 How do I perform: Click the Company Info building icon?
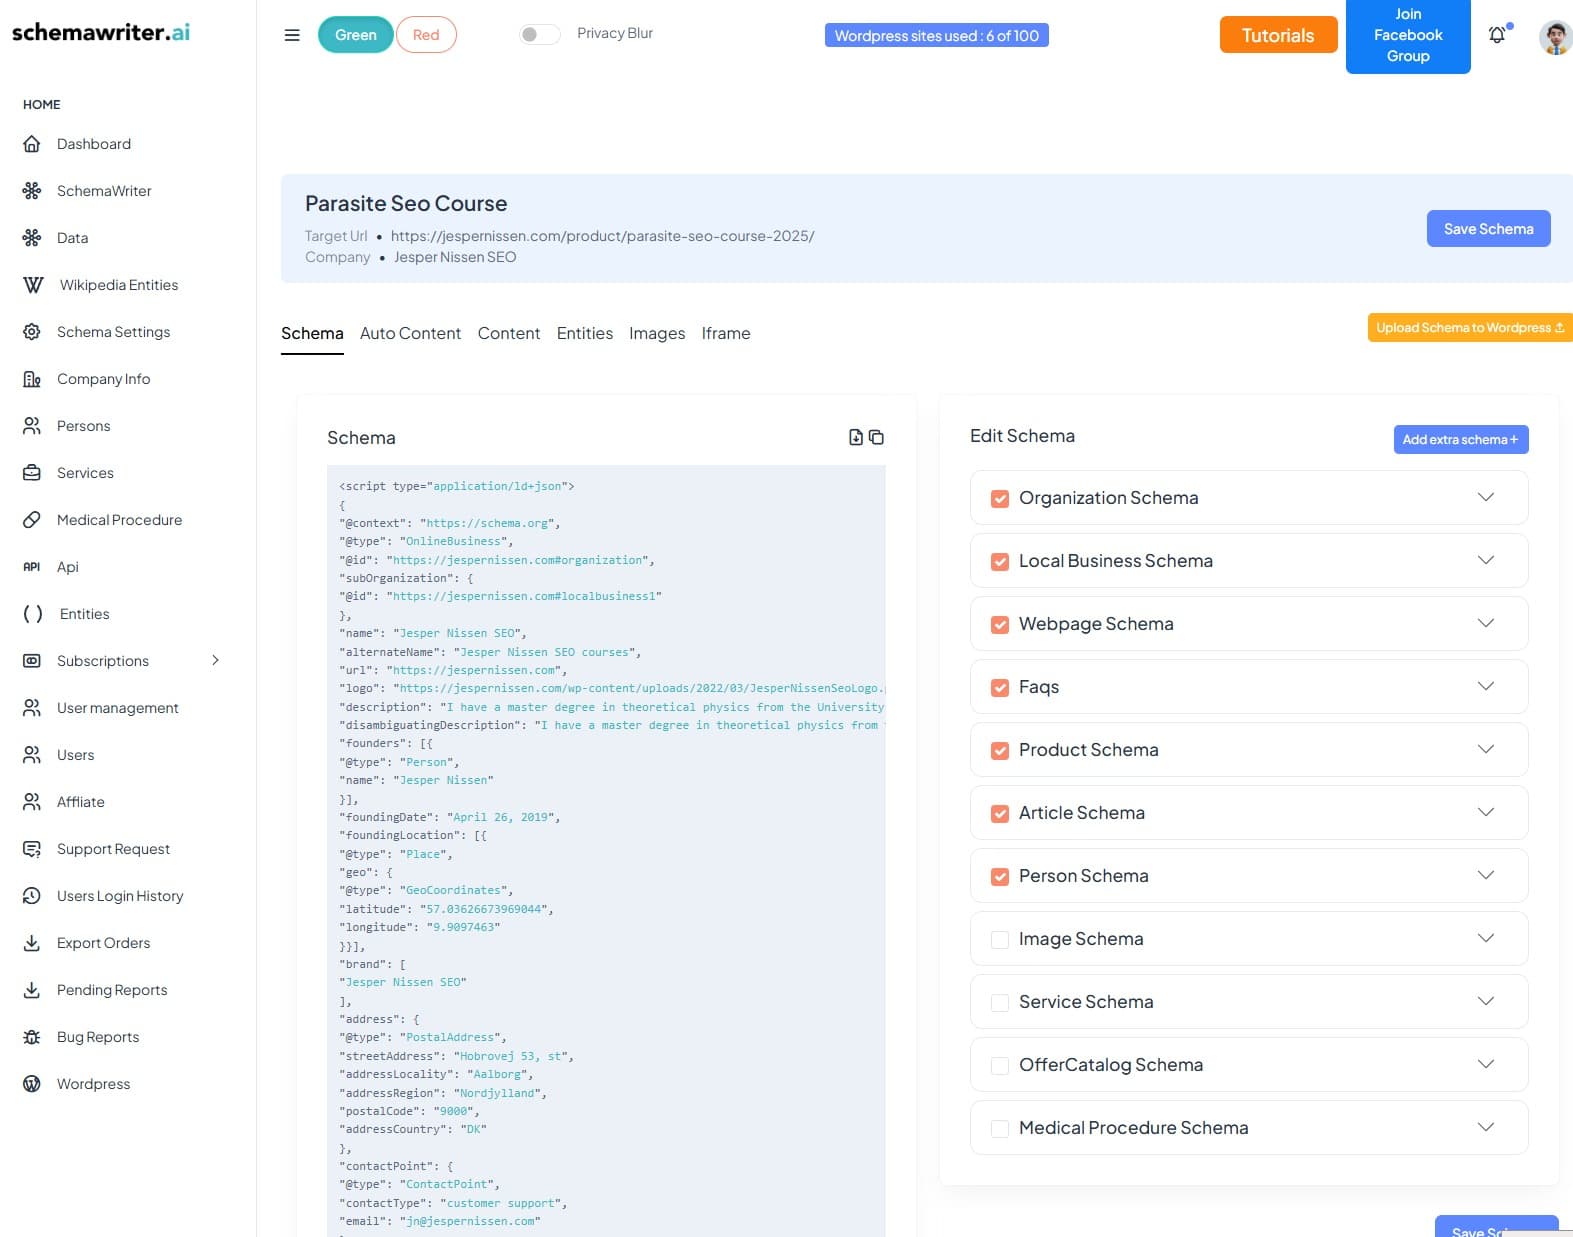coord(32,379)
